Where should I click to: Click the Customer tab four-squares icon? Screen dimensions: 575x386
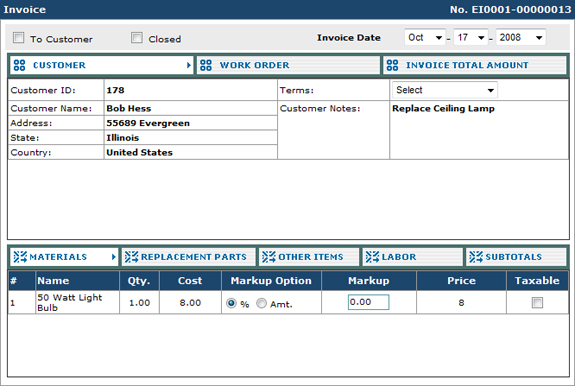coord(19,66)
